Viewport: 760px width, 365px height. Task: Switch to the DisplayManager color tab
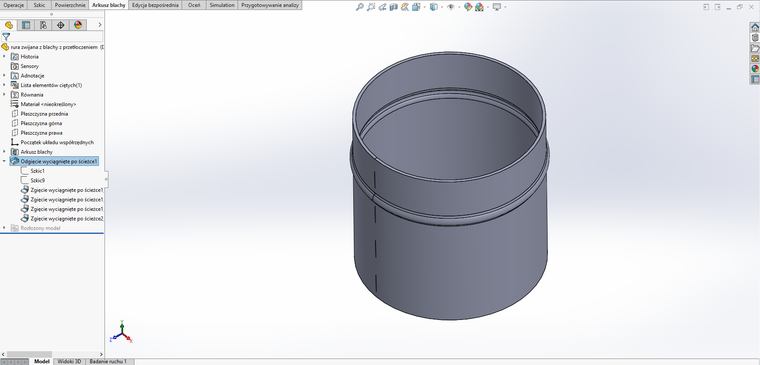78,25
